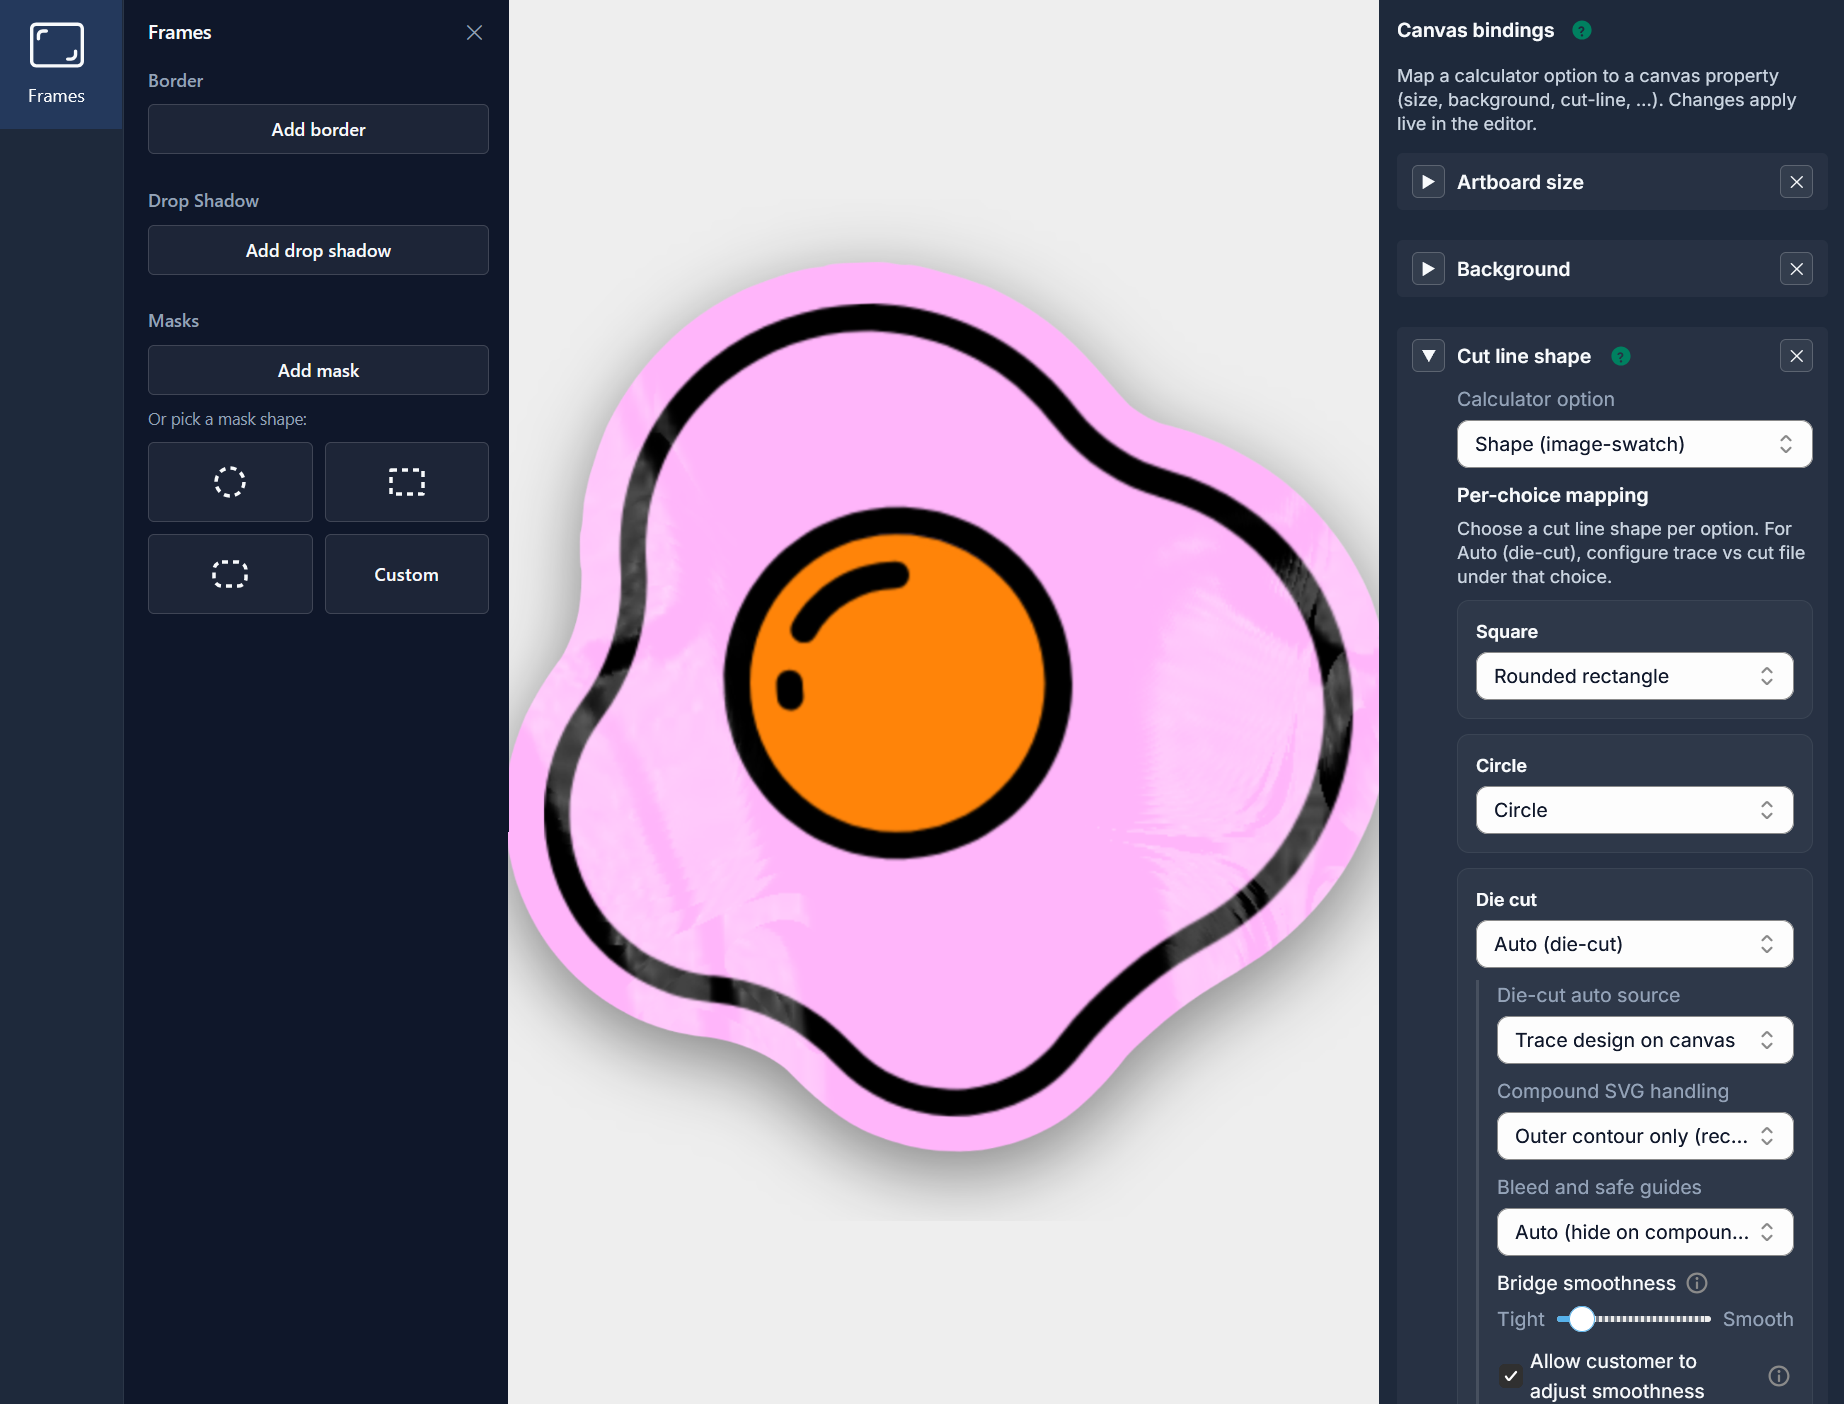This screenshot has height=1404, width=1844.
Task: Expand the Background section
Action: [1428, 269]
